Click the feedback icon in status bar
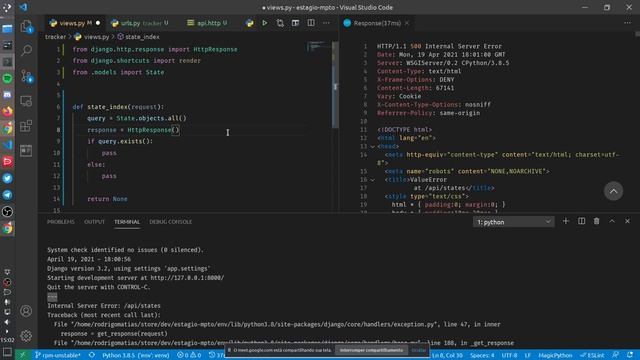The image size is (640, 360). [x=615, y=355]
